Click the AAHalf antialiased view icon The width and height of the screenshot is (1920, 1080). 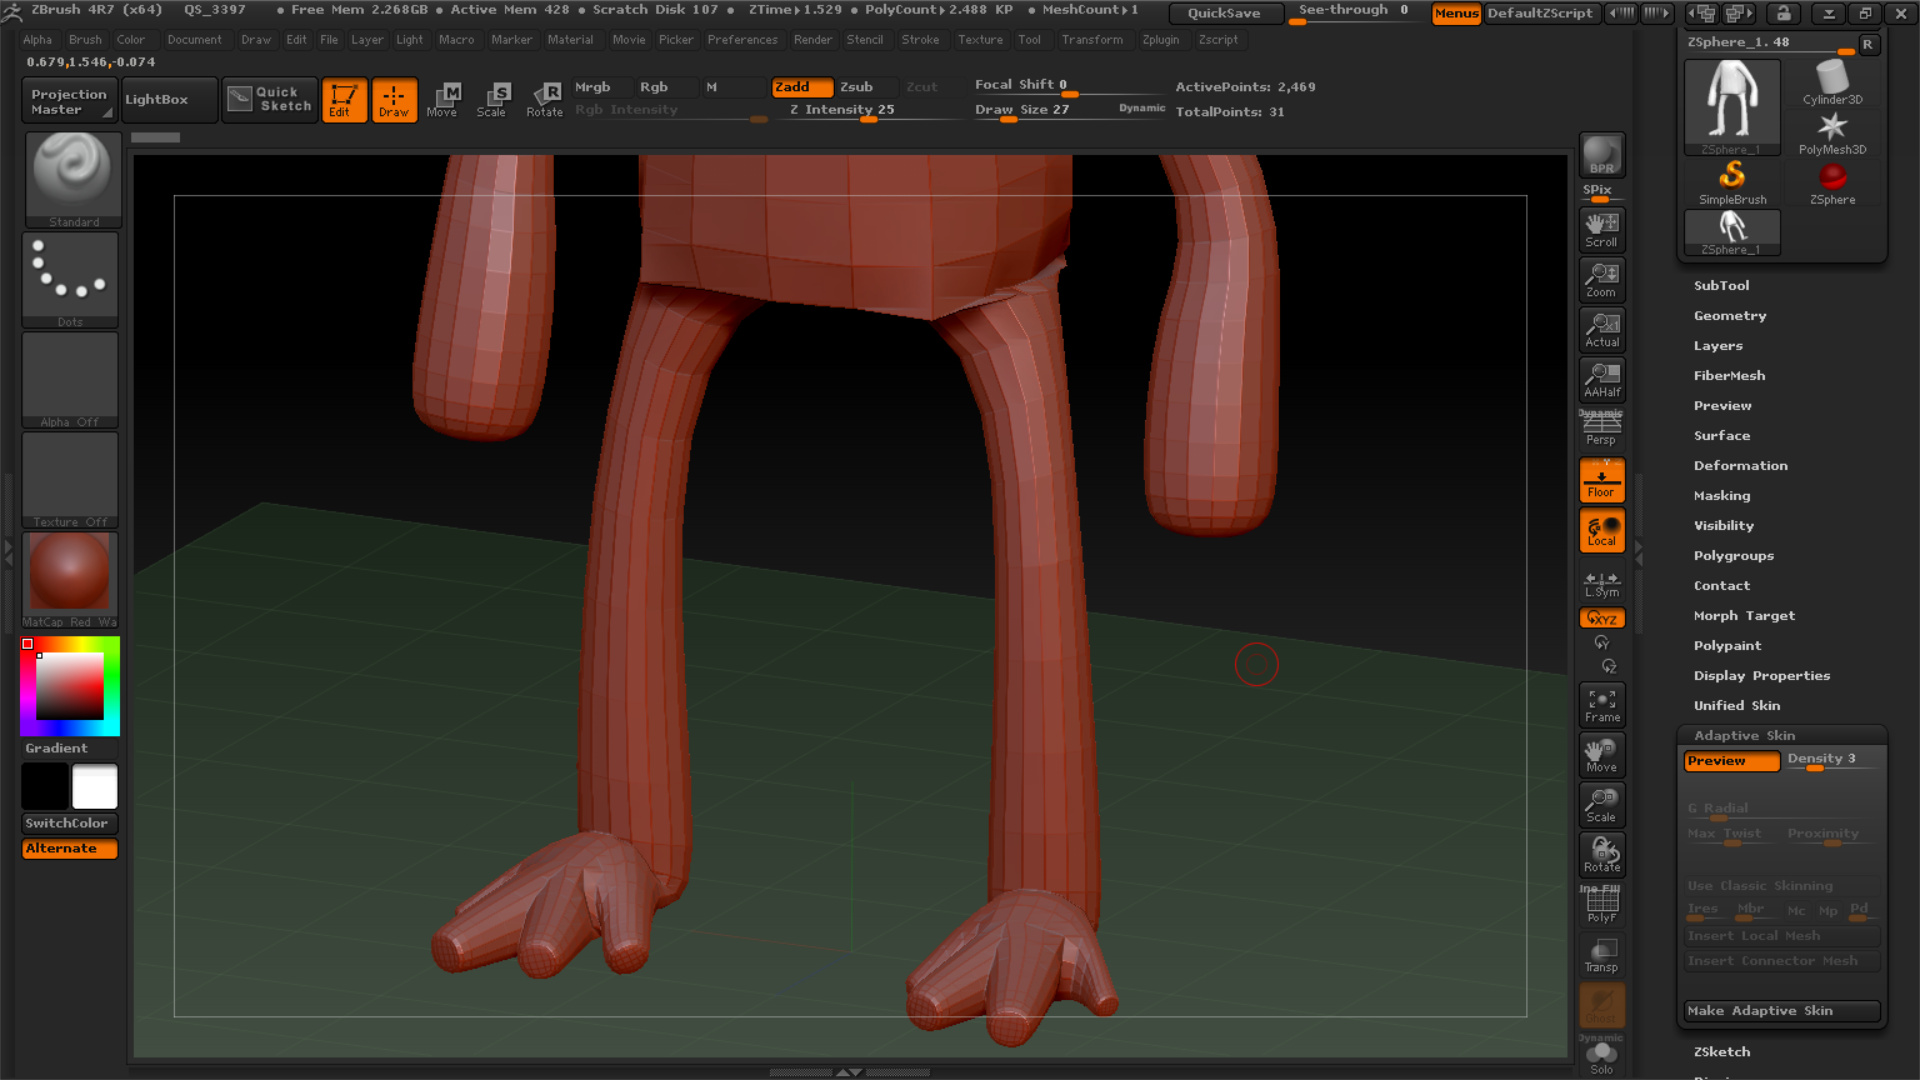(x=1601, y=379)
